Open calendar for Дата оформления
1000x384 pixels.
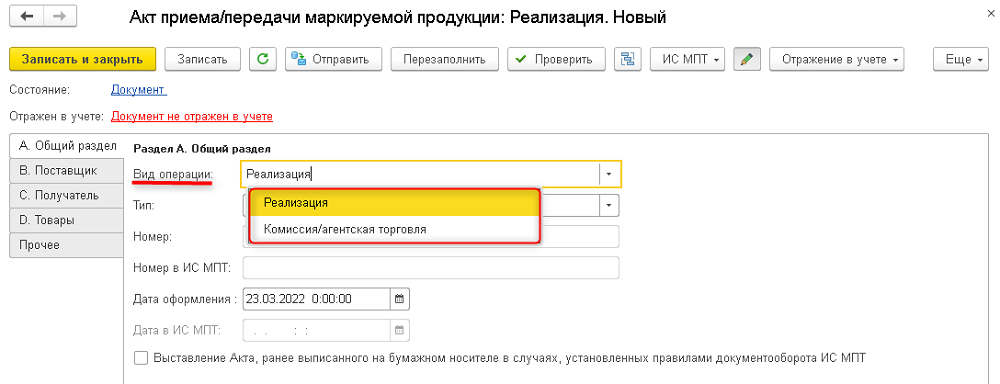400,299
